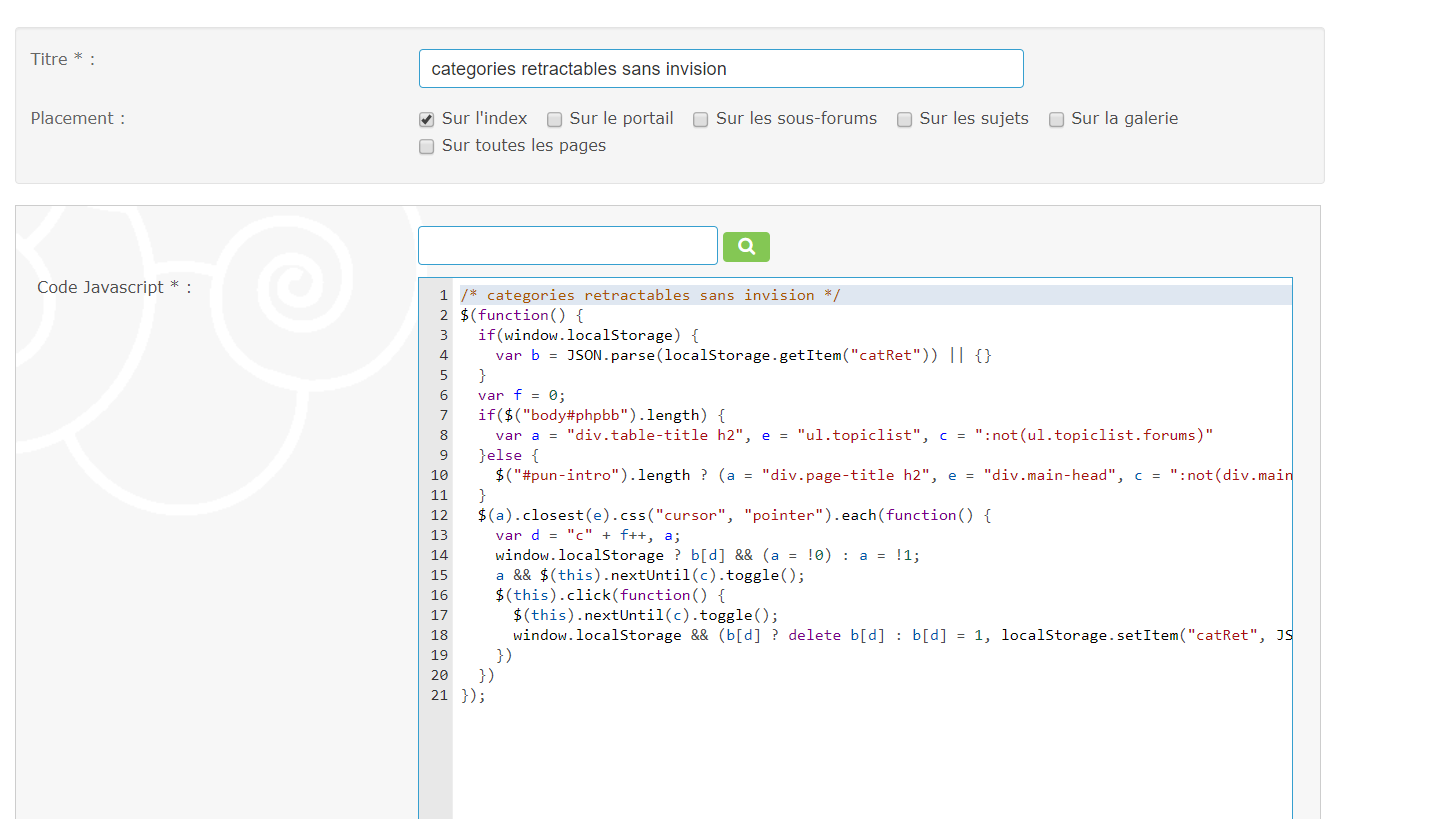Click the "}else {" code line
Viewport: 1449px width, 819px height.
coord(508,455)
